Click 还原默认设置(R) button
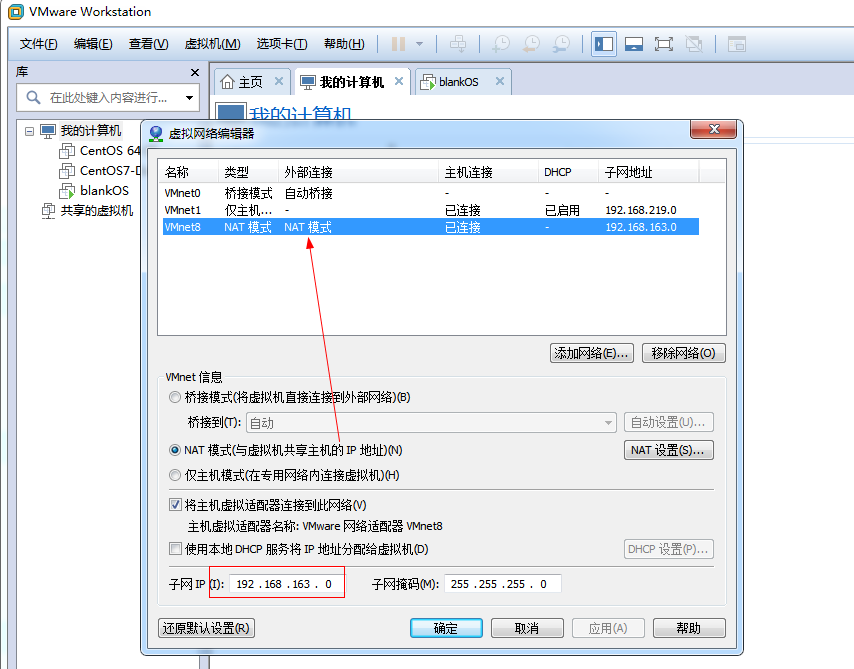Screen dimensions: 854x669 click(x=206, y=628)
